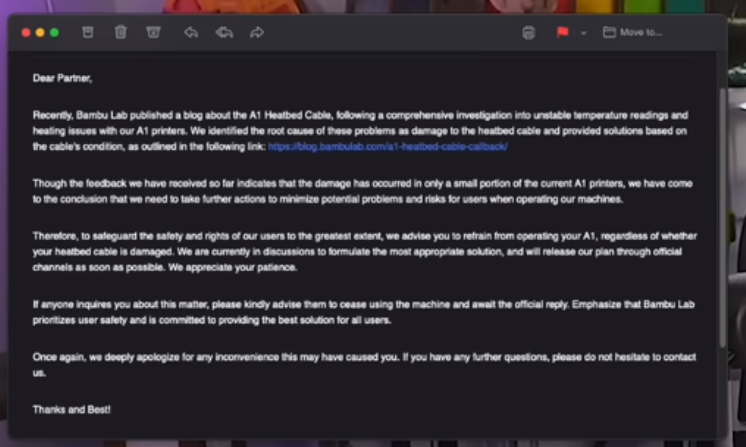The width and height of the screenshot is (746, 447).
Task: Open the flag color dropdown arrow
Action: [584, 33]
